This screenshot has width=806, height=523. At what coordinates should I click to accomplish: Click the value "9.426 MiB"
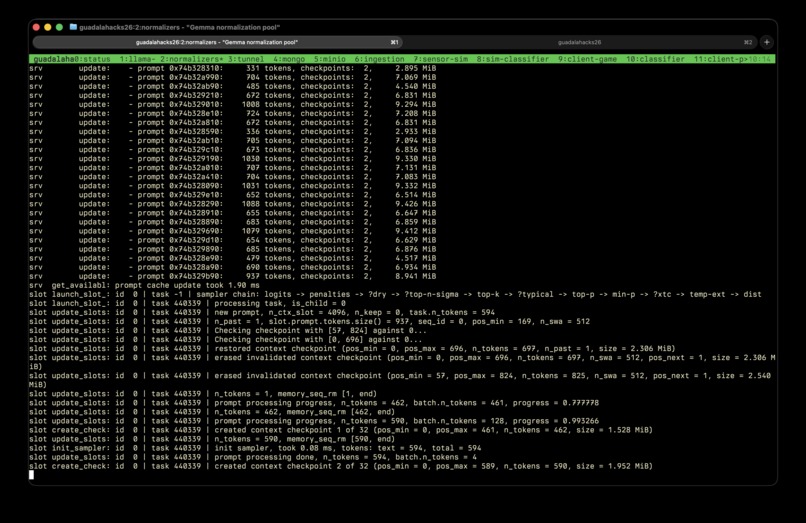(x=415, y=204)
